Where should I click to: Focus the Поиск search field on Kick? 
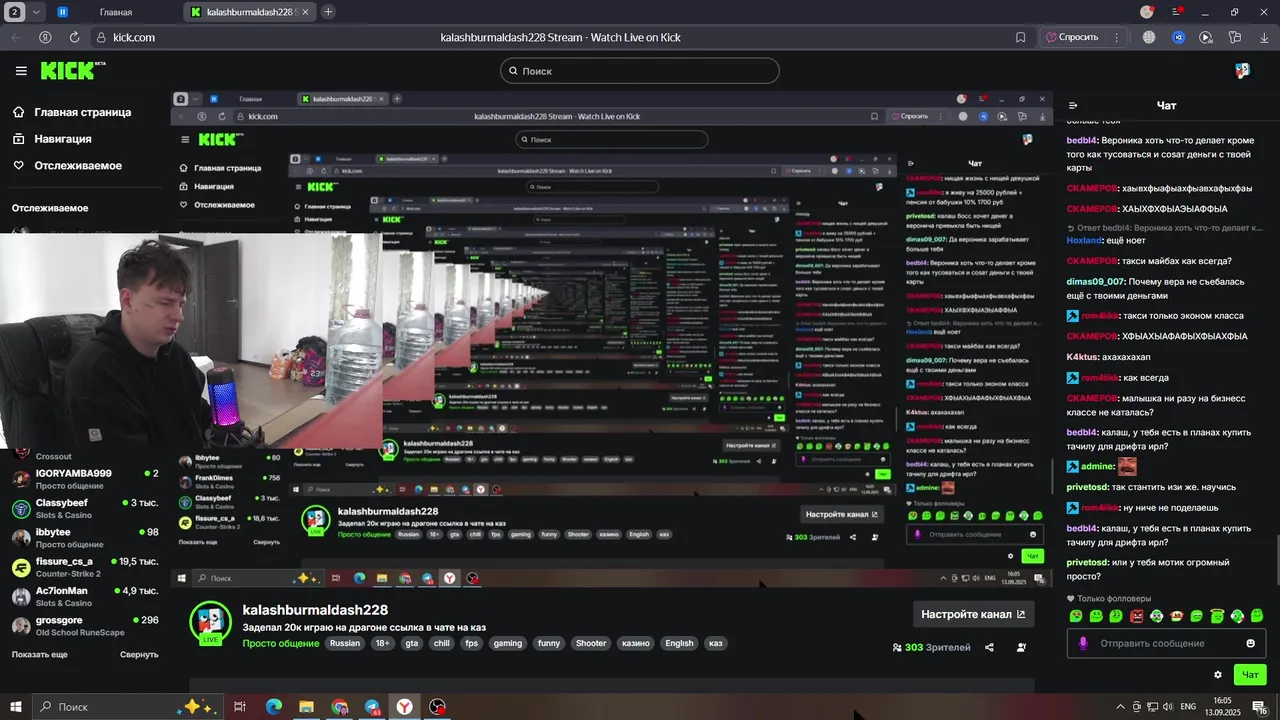640,71
